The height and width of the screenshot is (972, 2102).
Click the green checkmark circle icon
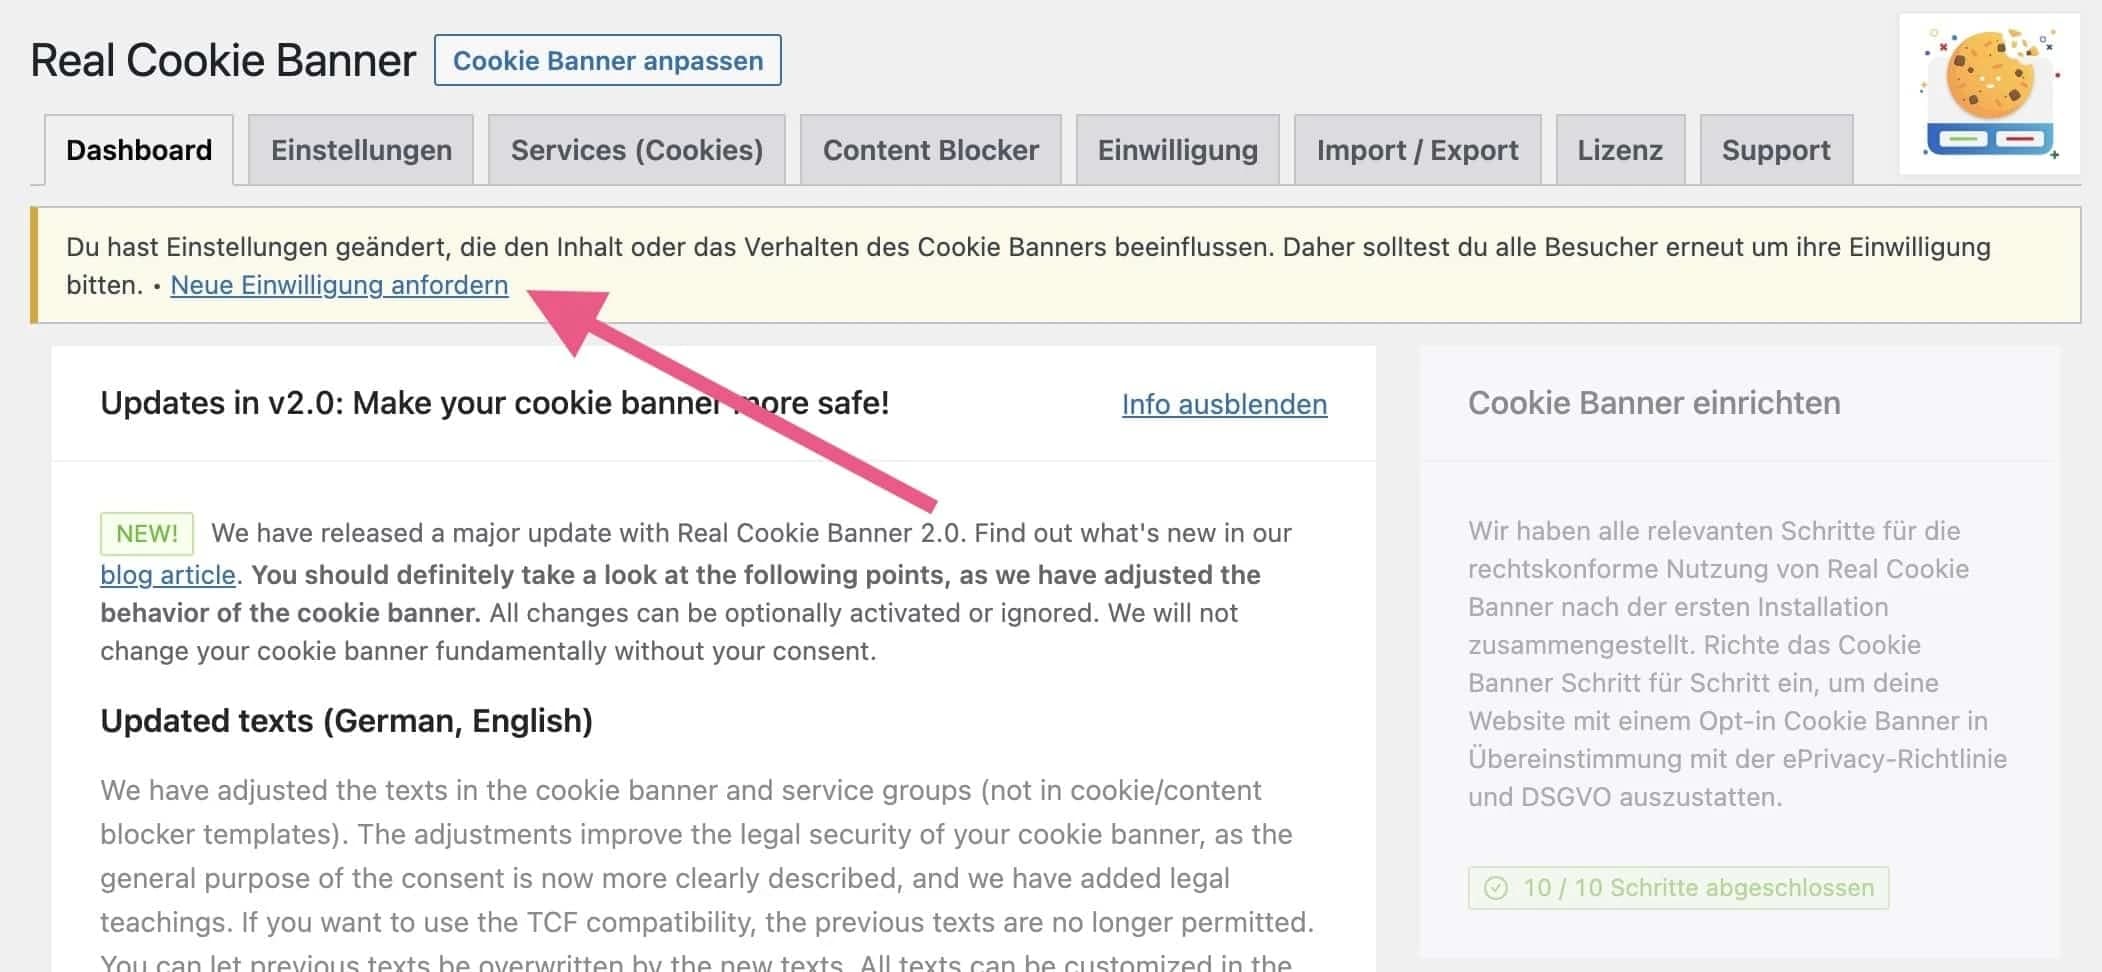(x=1496, y=888)
